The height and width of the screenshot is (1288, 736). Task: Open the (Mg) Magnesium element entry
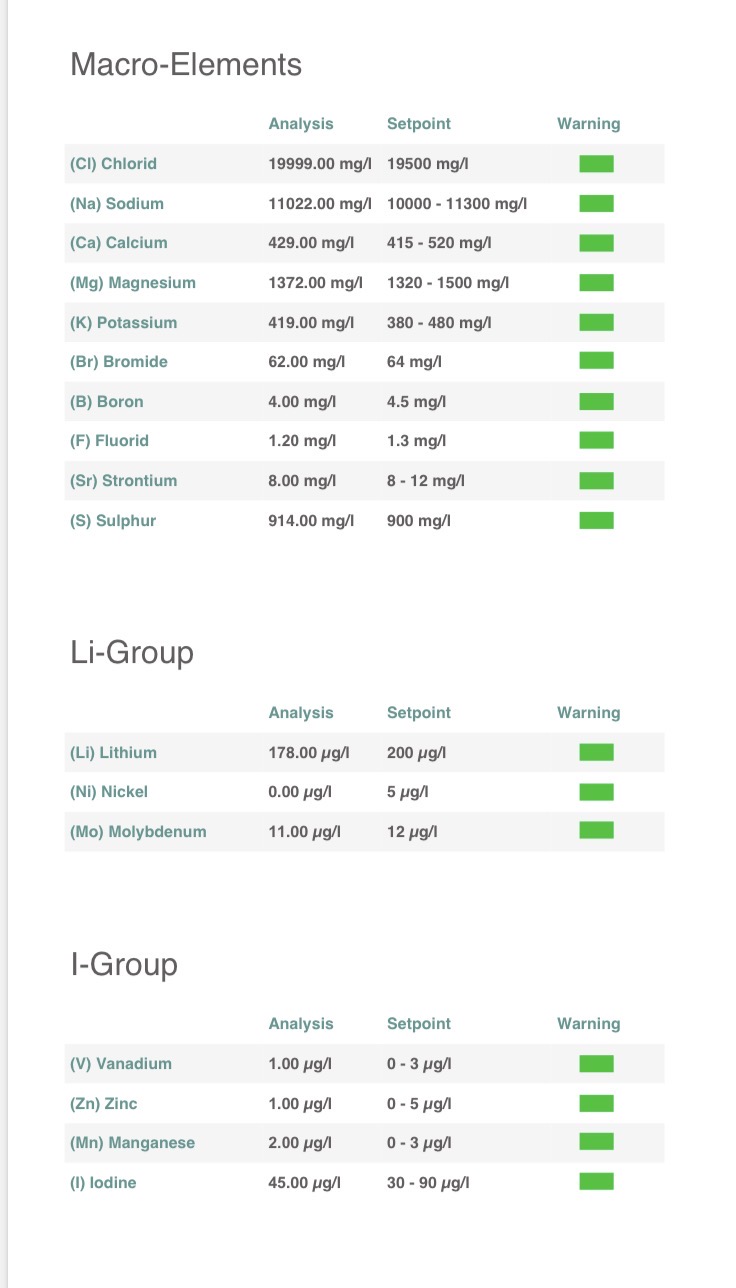click(133, 283)
